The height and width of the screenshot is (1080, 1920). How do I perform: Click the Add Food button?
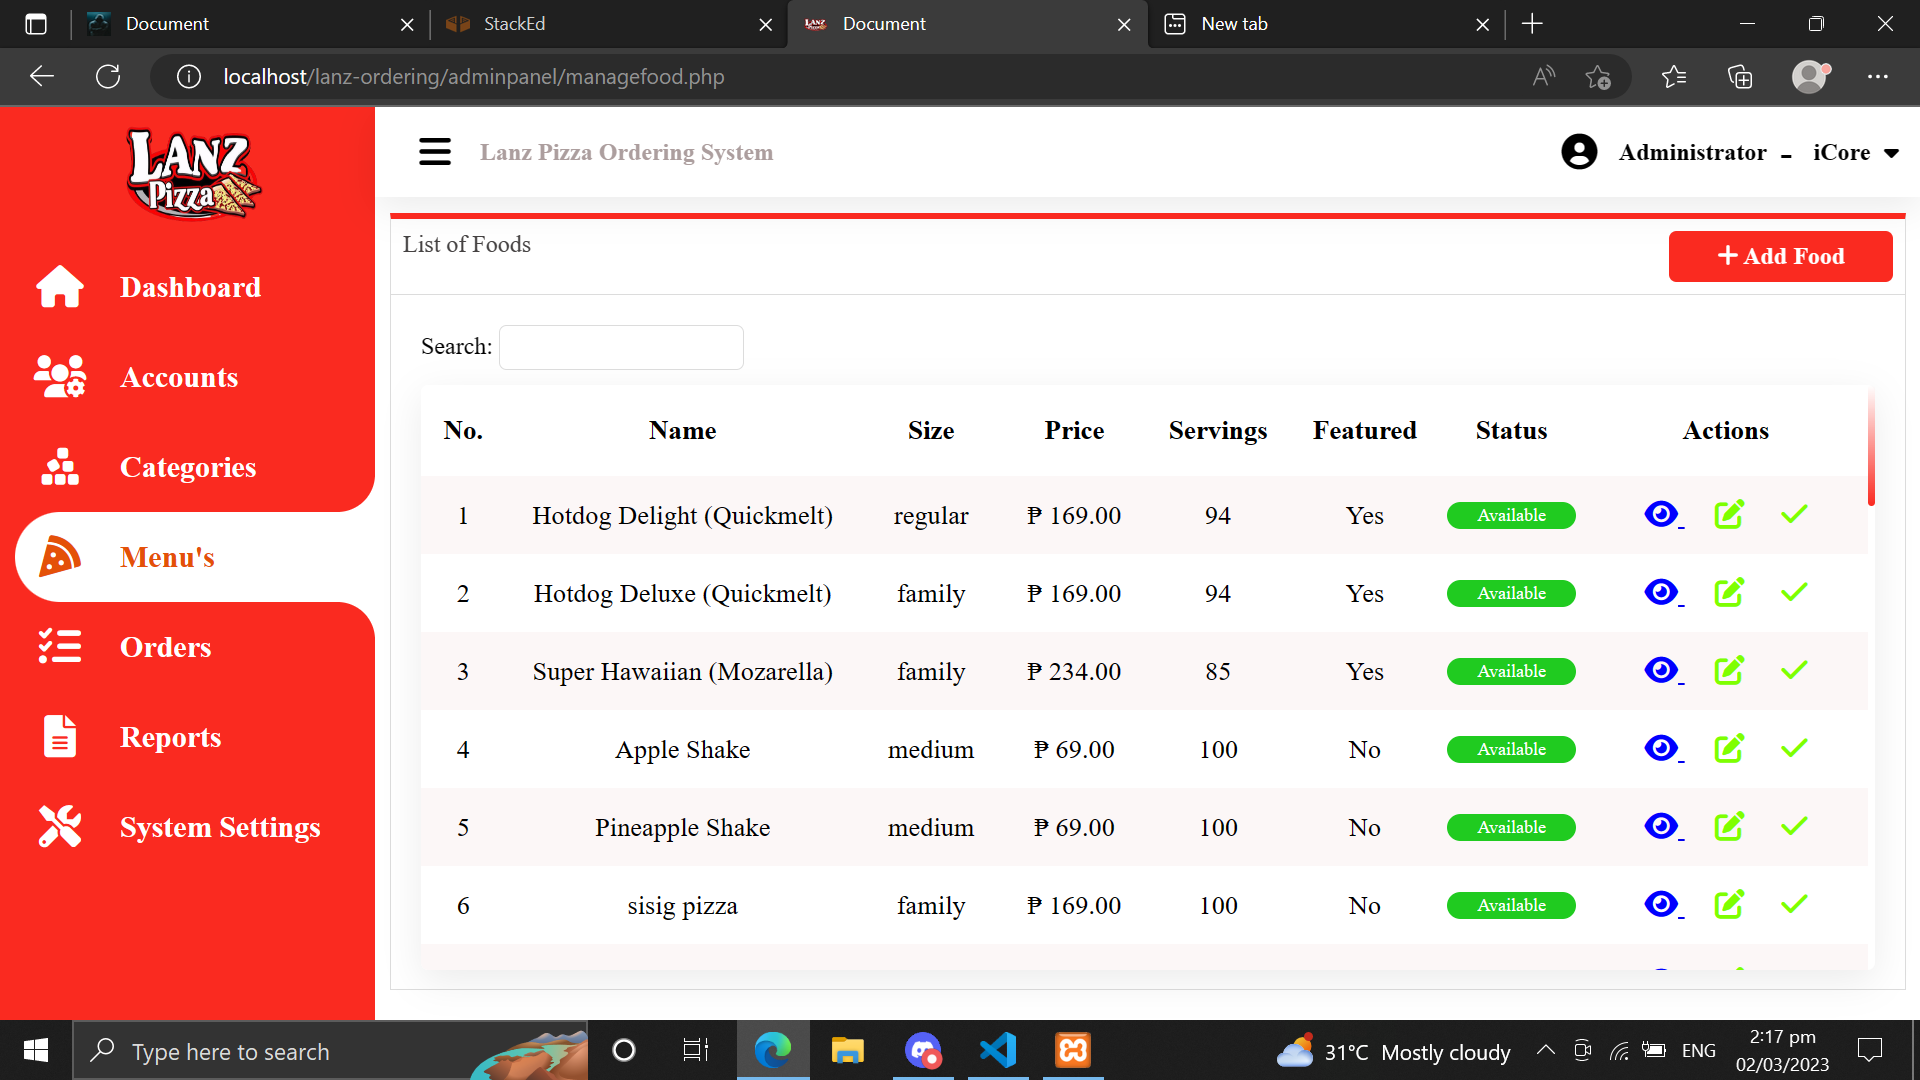coord(1780,256)
